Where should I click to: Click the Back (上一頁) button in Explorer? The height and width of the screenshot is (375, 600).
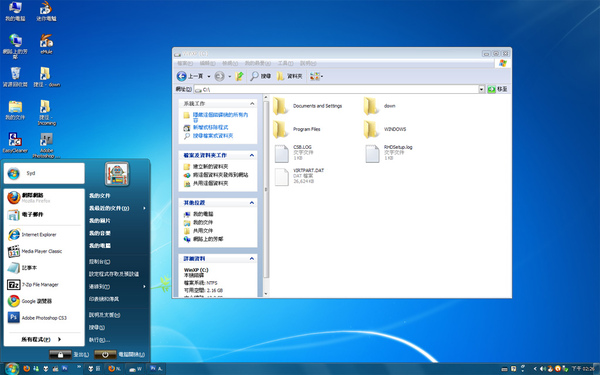(x=190, y=76)
